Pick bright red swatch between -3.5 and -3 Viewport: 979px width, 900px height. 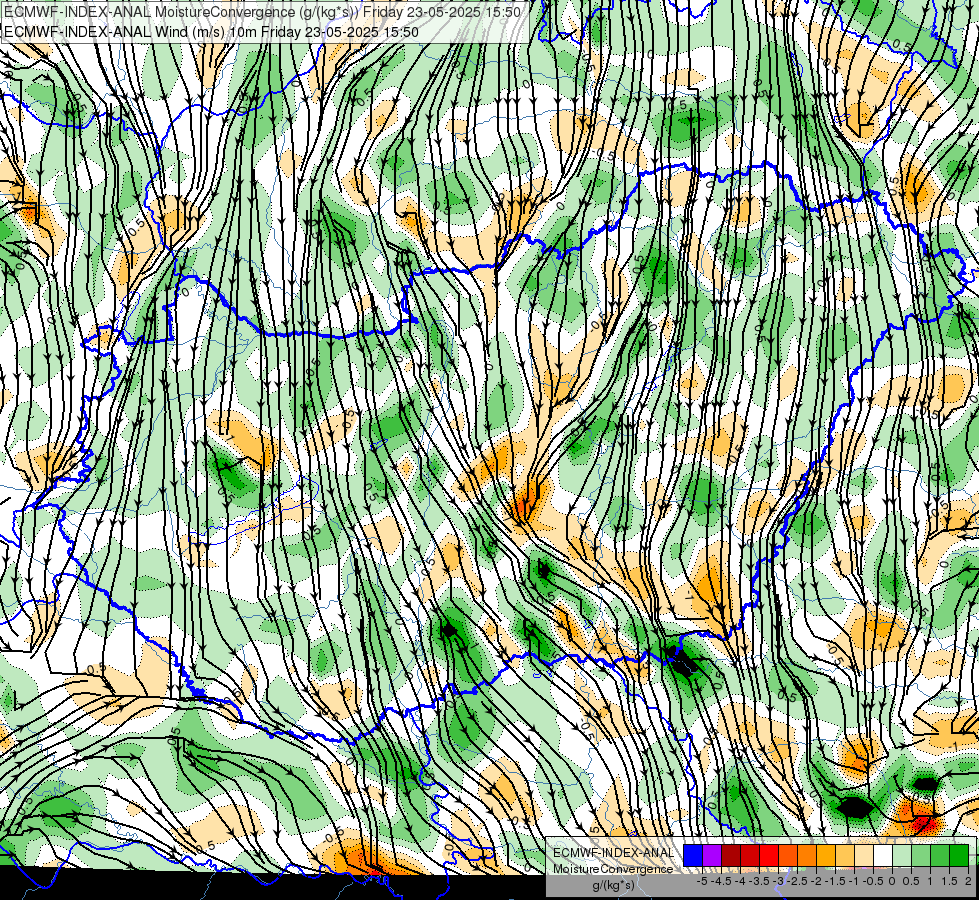769,856
